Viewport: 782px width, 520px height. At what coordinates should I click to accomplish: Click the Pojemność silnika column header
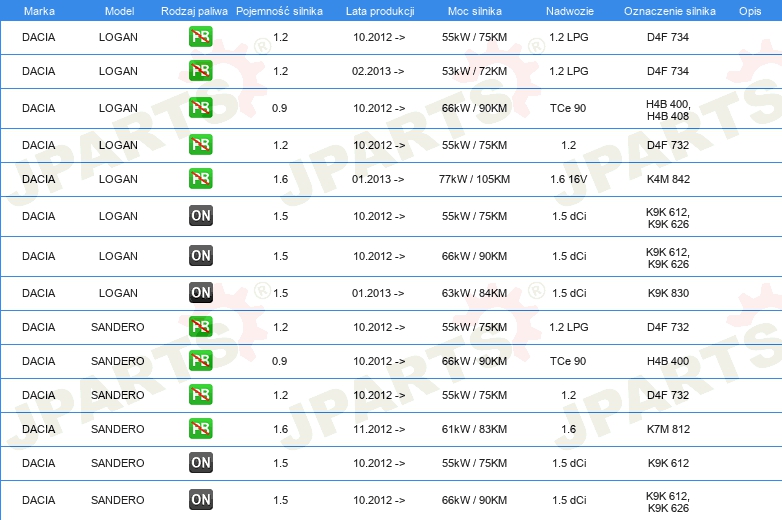coord(279,11)
